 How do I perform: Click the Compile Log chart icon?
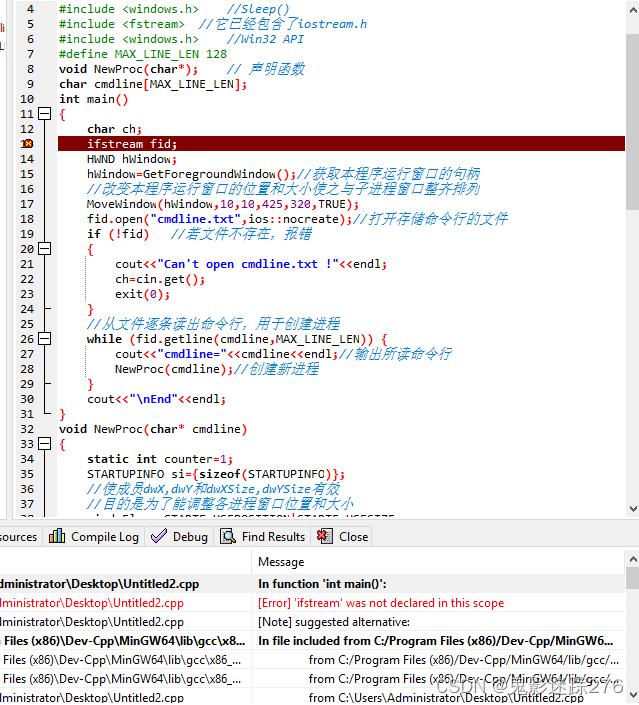click(x=57, y=536)
